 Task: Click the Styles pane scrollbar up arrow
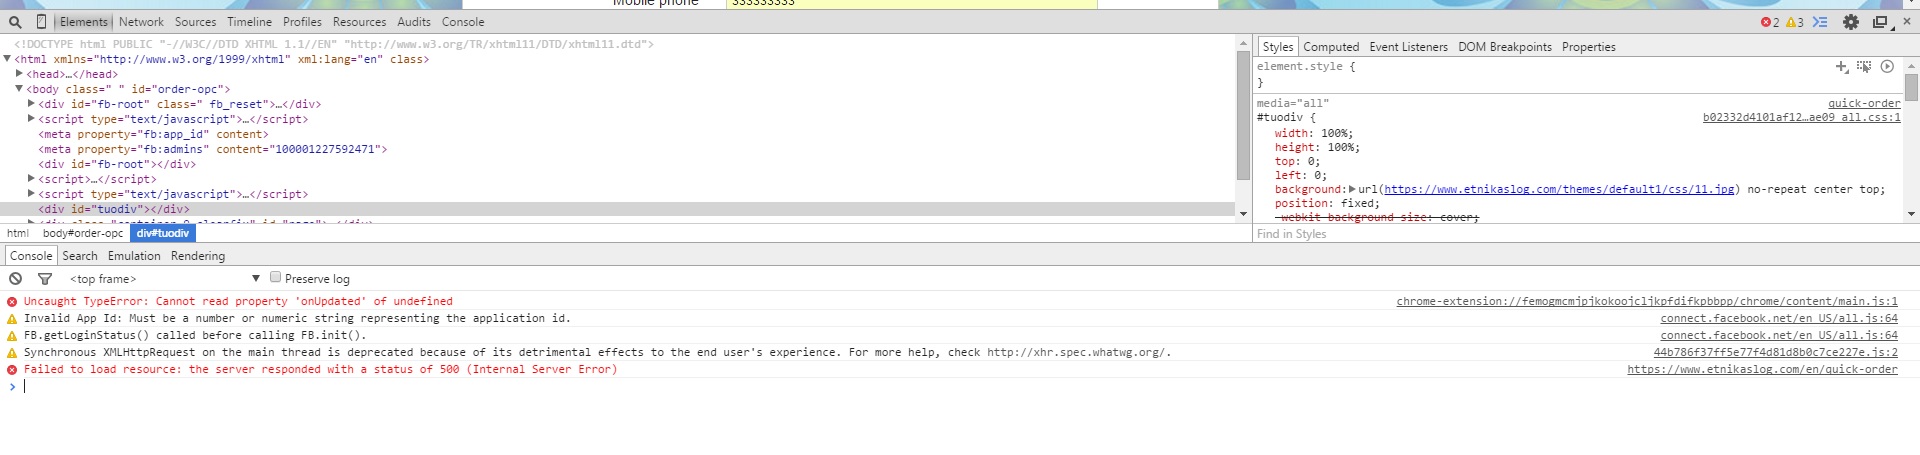tap(1911, 66)
